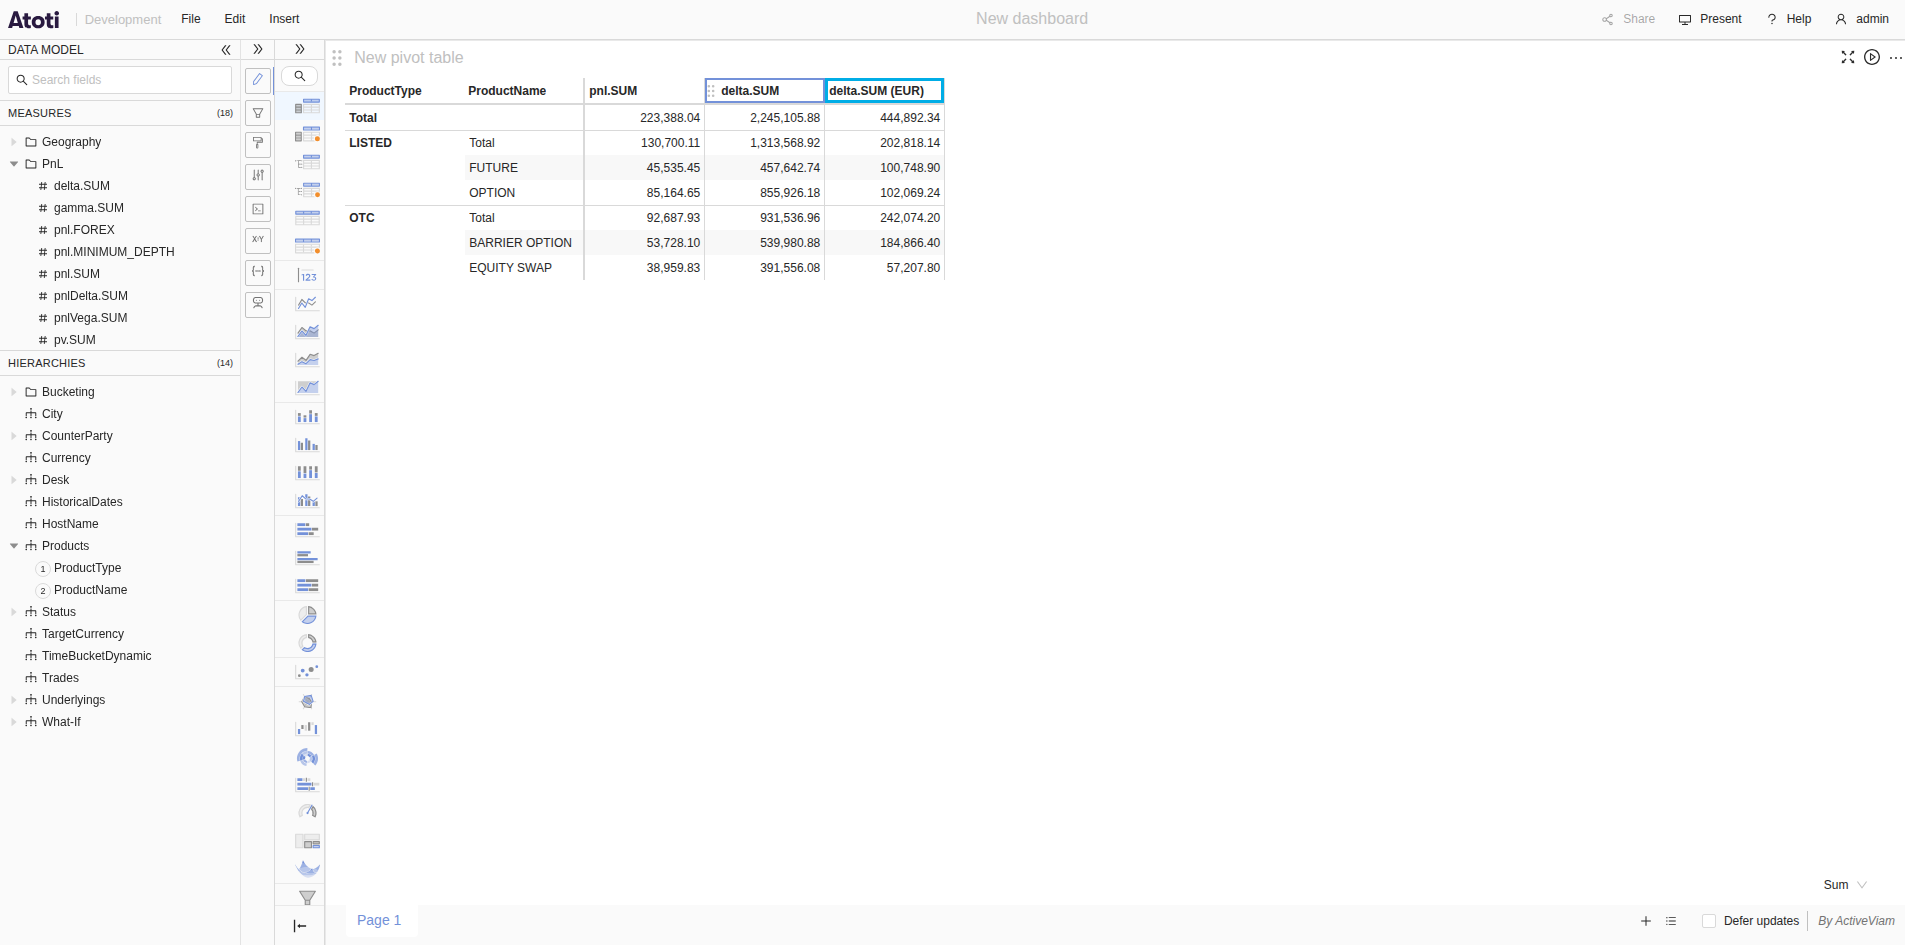Click the Share button
Screen dimensions: 1905x945
pyautogui.click(x=1628, y=19)
